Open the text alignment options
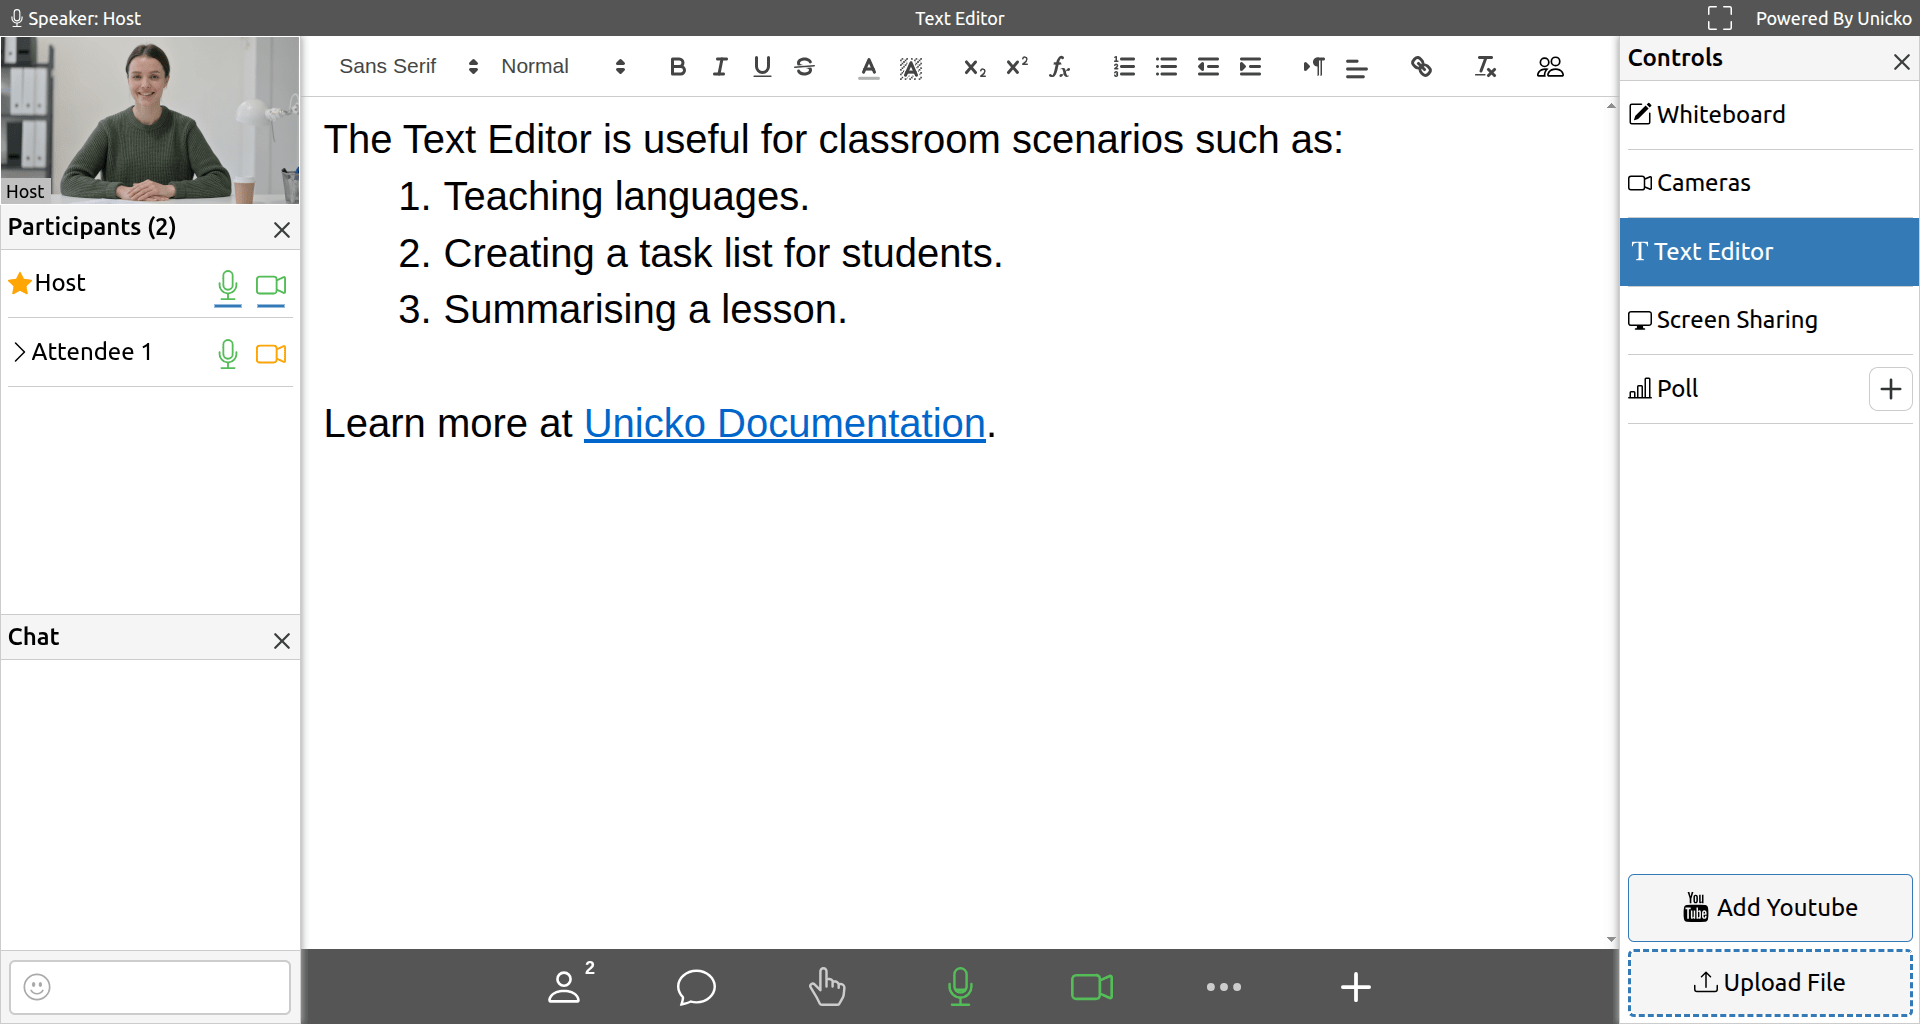 point(1356,67)
